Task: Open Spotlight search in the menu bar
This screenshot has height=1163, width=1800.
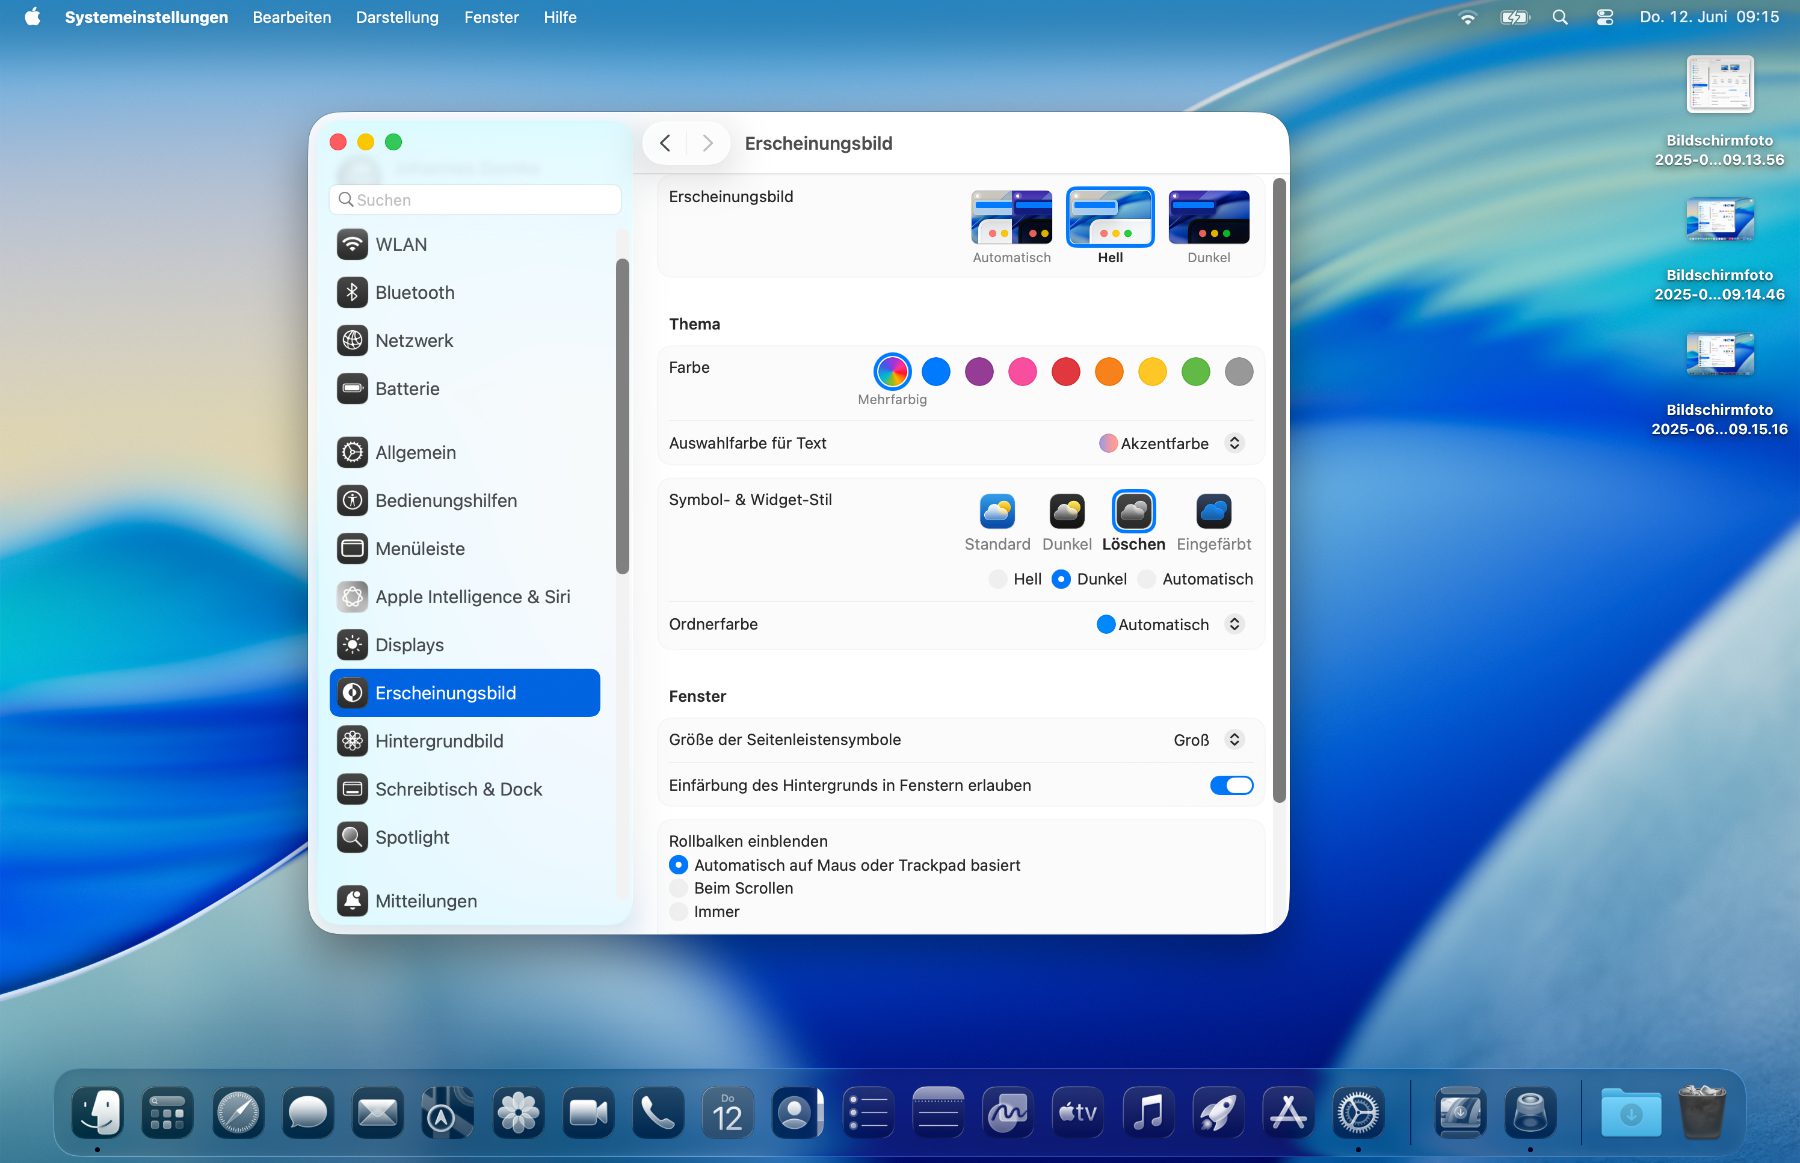Action: point(1560,18)
